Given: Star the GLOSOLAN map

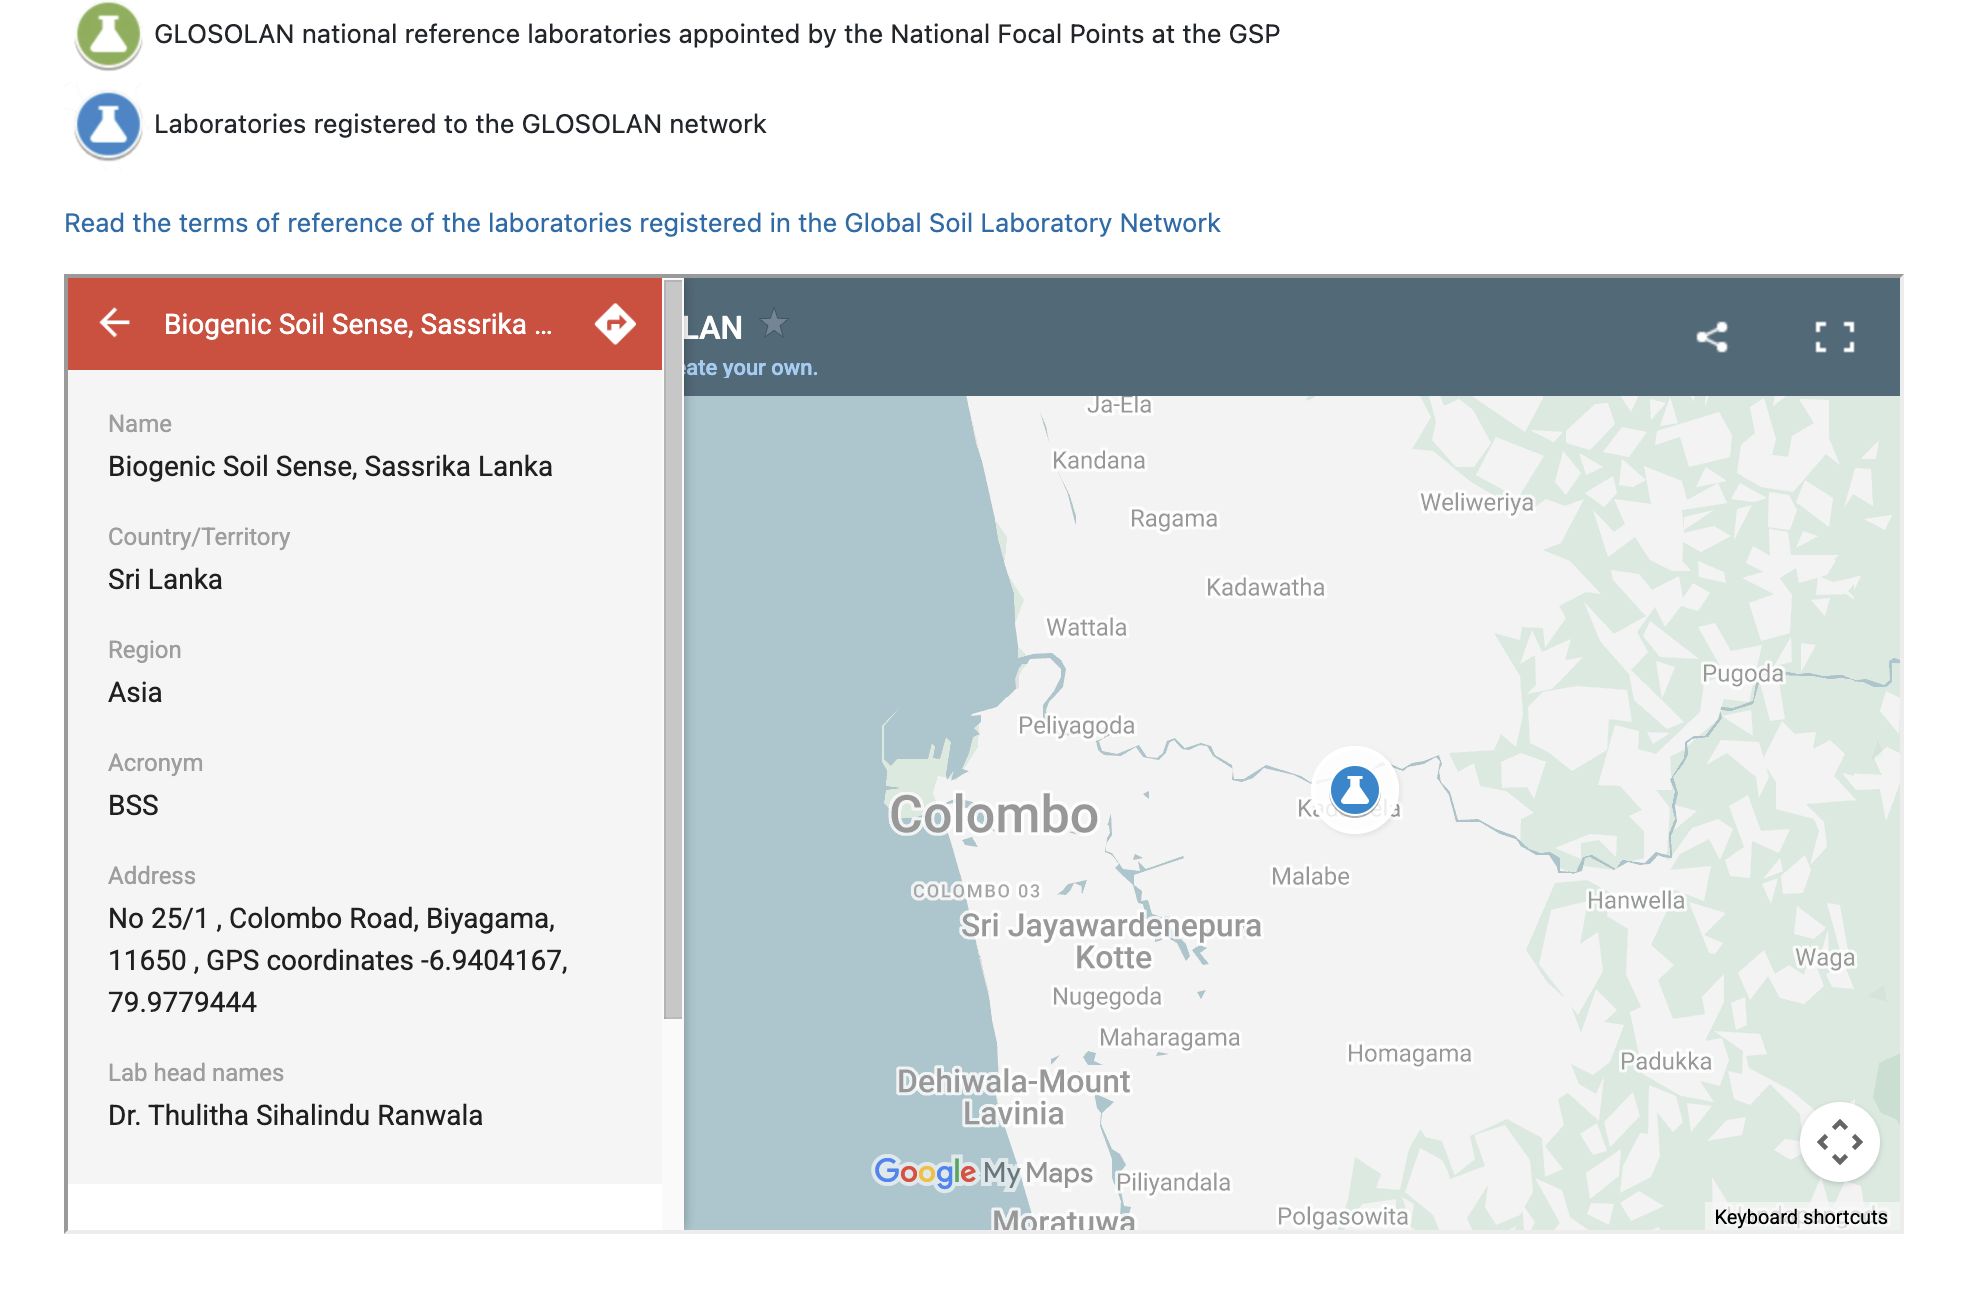Looking at the screenshot, I should [x=773, y=324].
